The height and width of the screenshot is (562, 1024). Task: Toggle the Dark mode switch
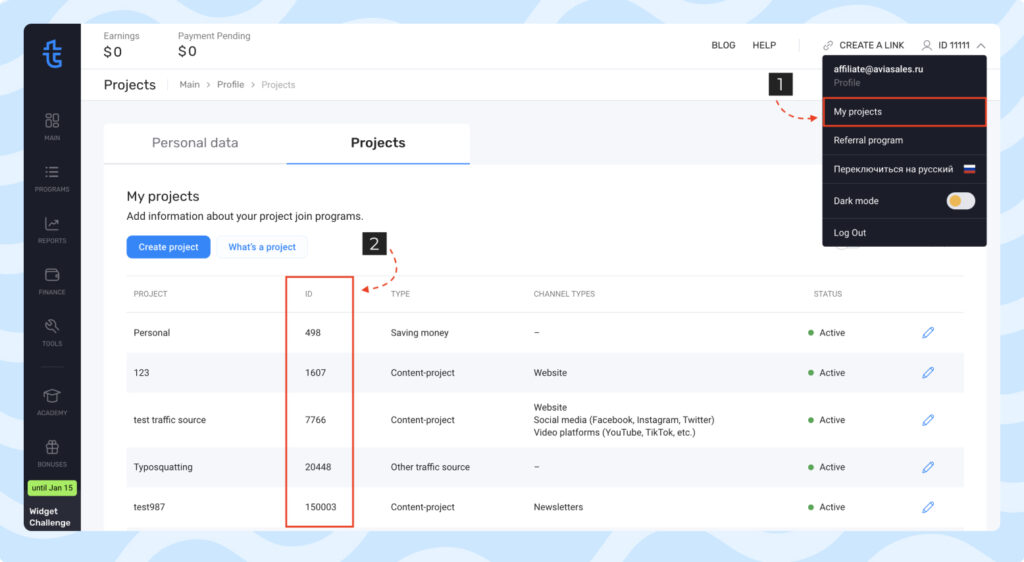(x=960, y=201)
